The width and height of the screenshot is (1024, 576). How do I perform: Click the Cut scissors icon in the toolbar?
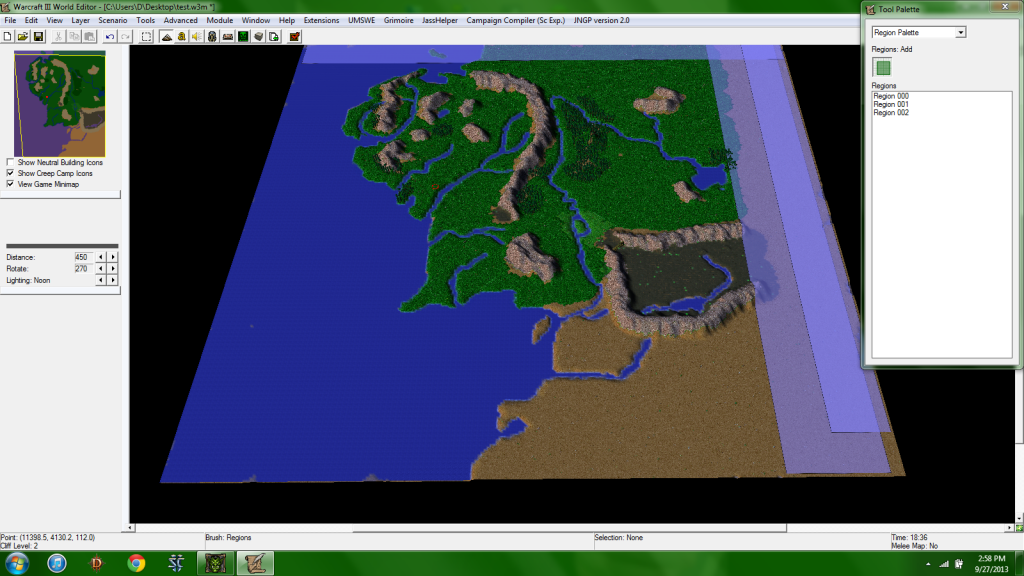(58, 37)
